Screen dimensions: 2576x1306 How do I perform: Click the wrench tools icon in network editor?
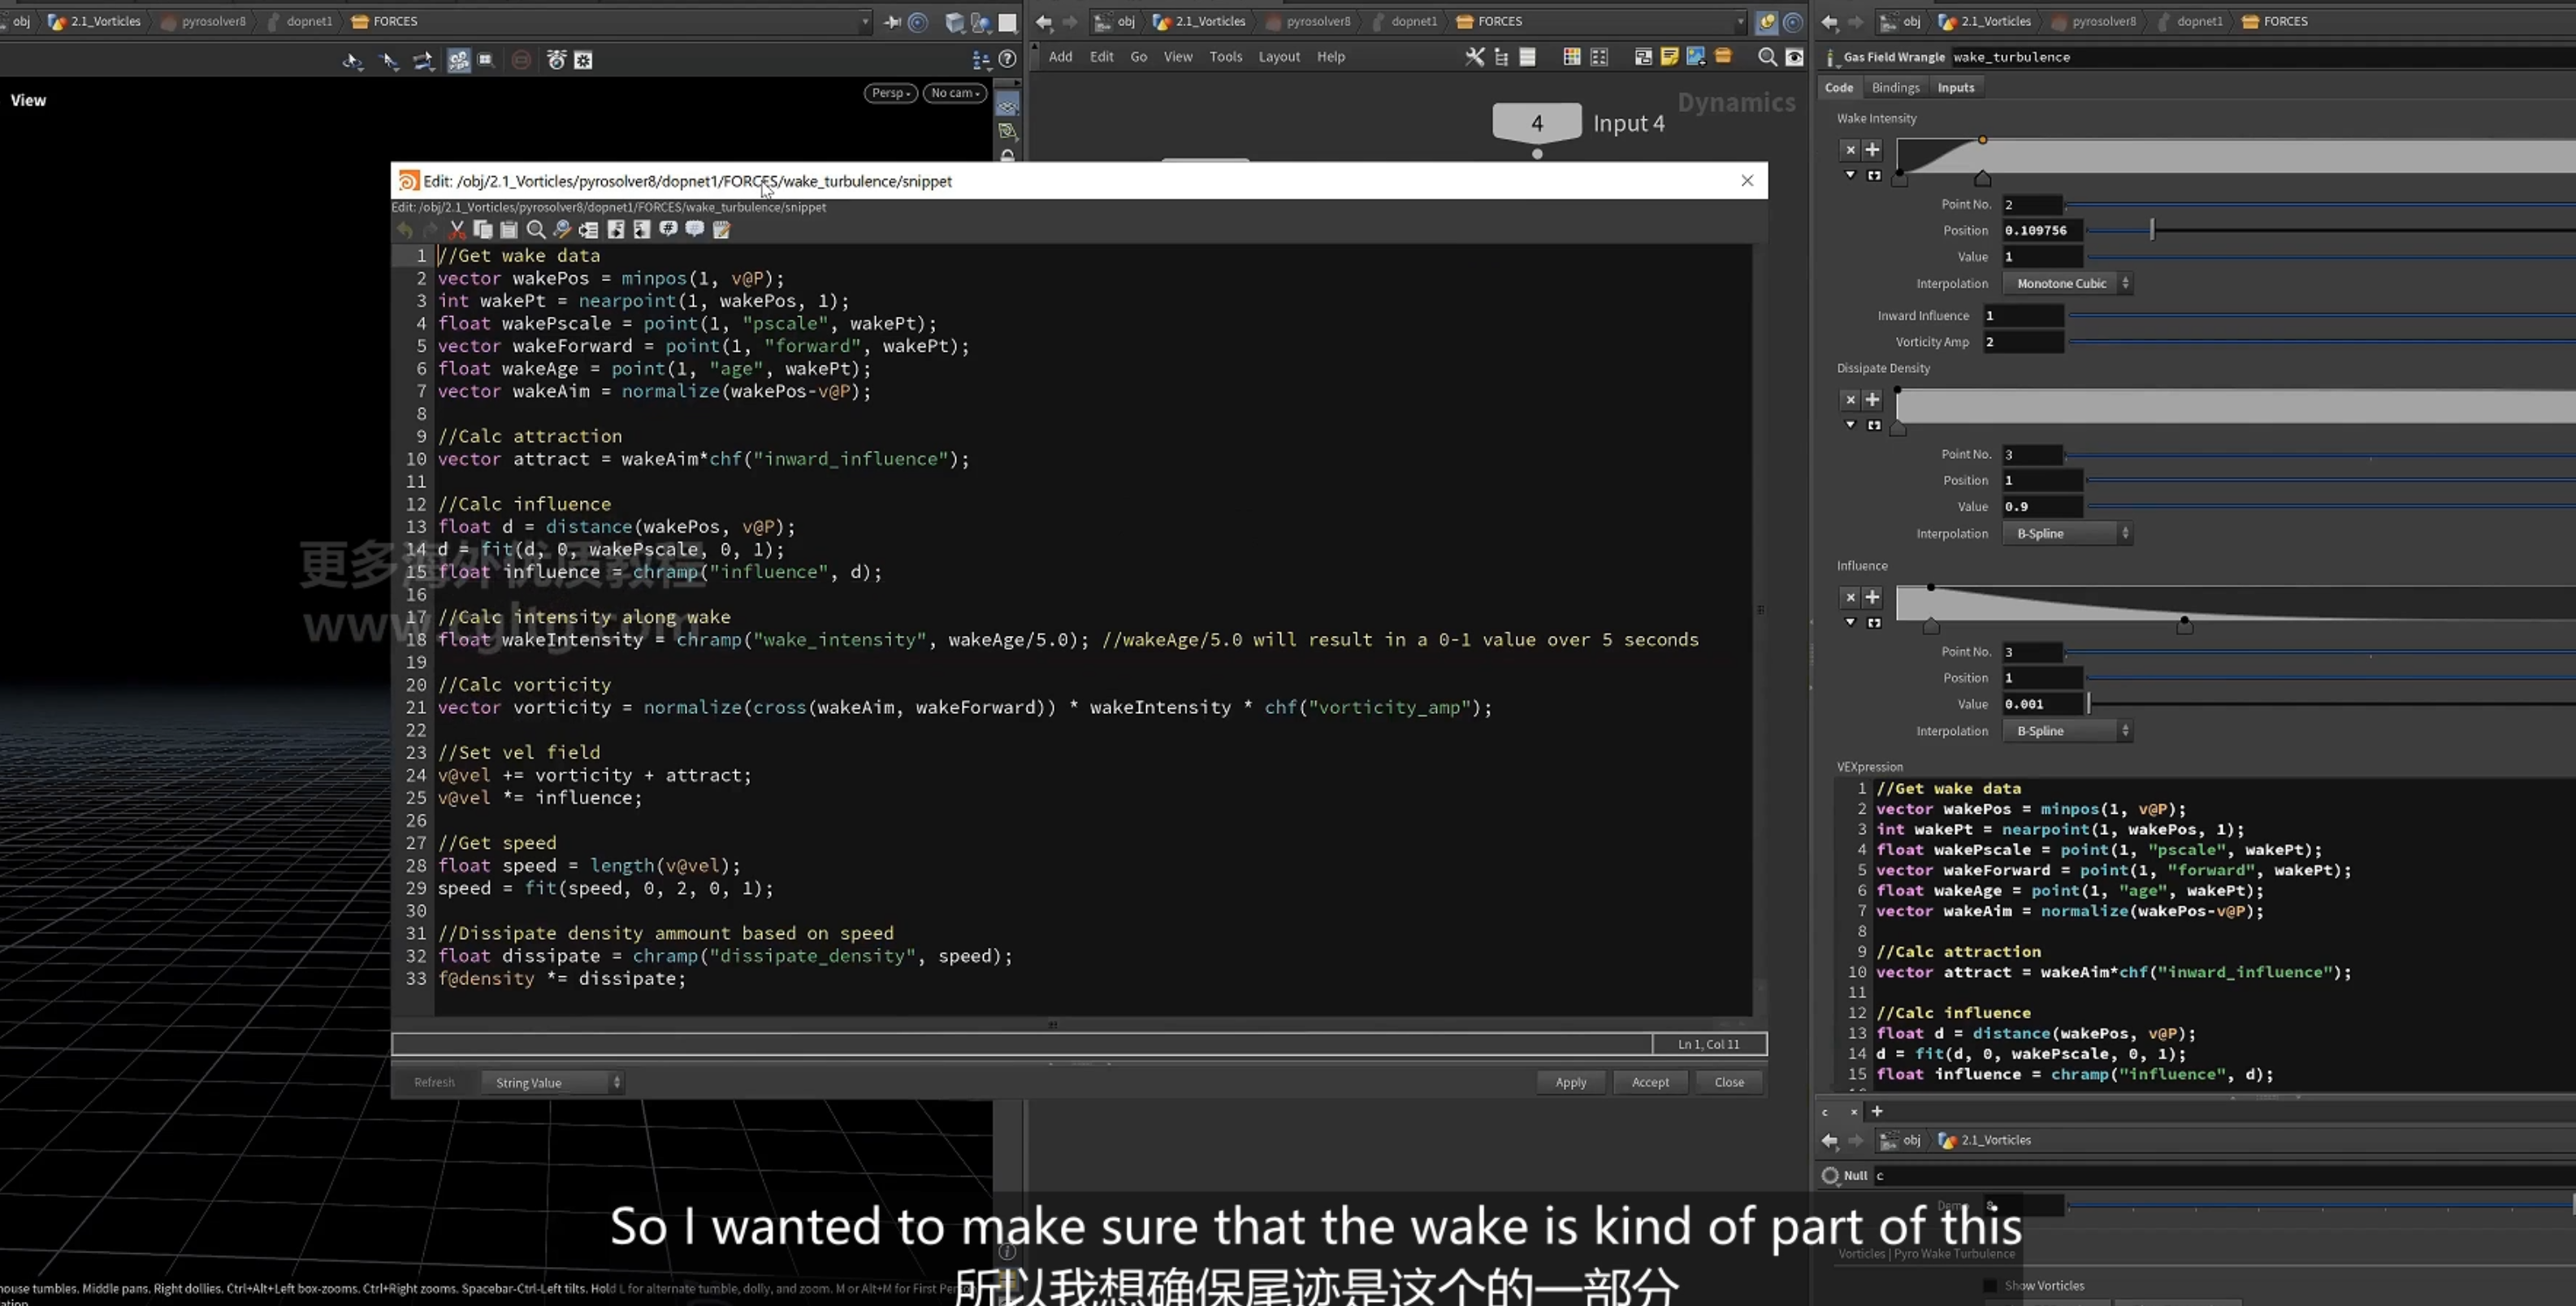click(1474, 57)
